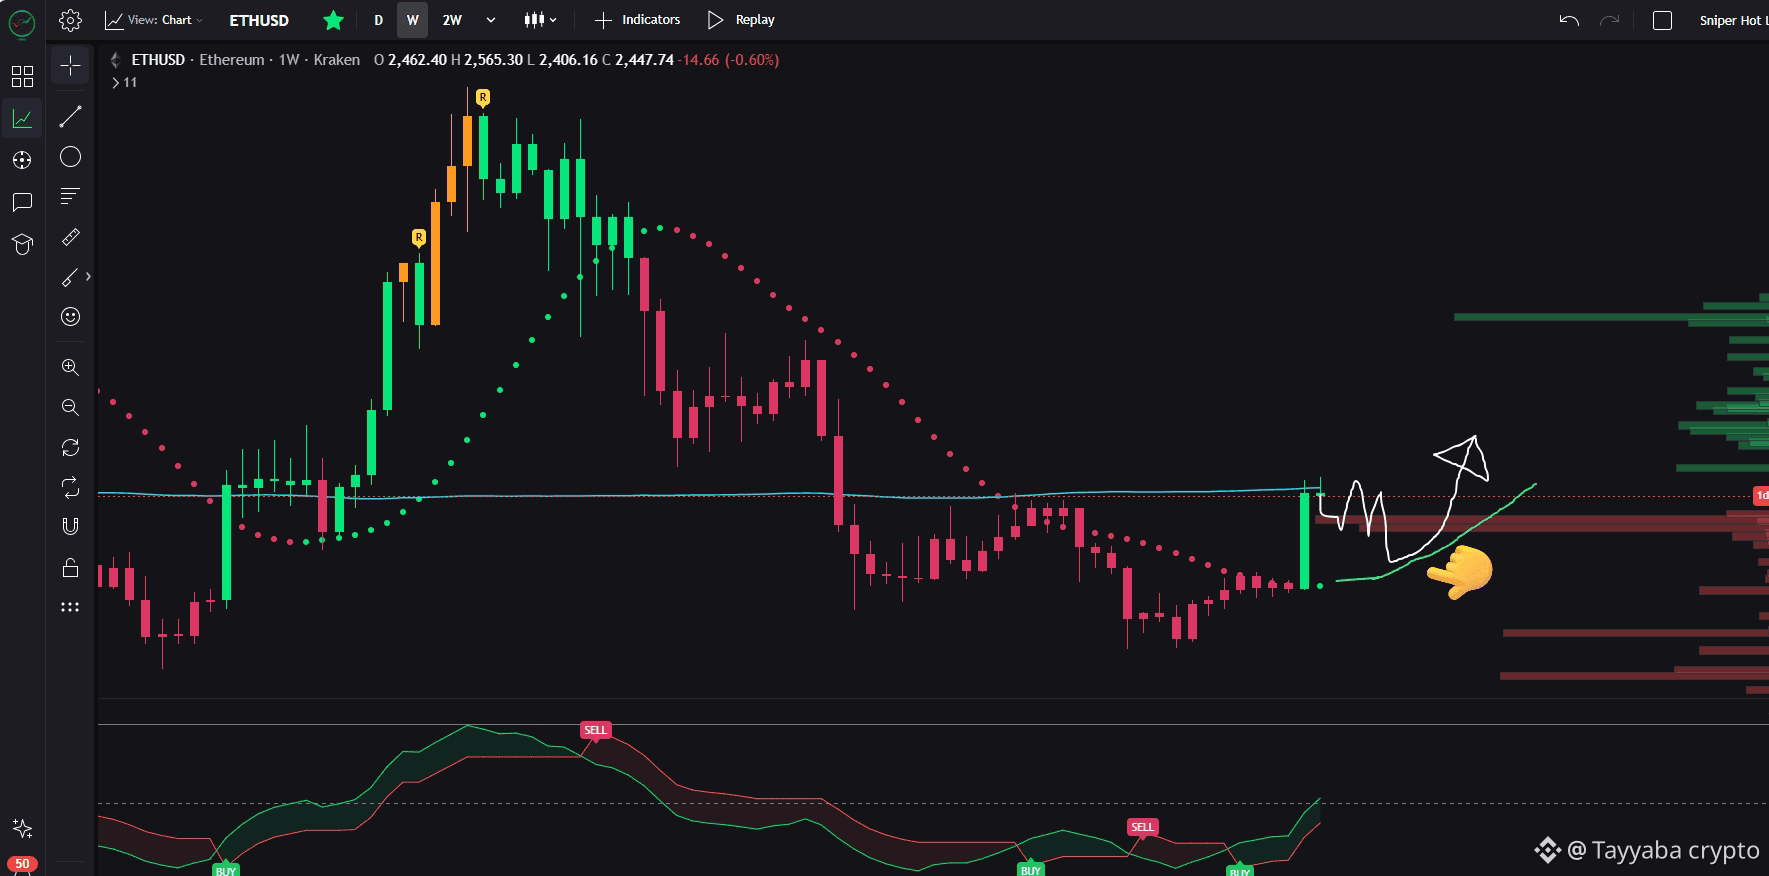
Task: Click the circular refresh arrows icon
Action: [x=70, y=447]
